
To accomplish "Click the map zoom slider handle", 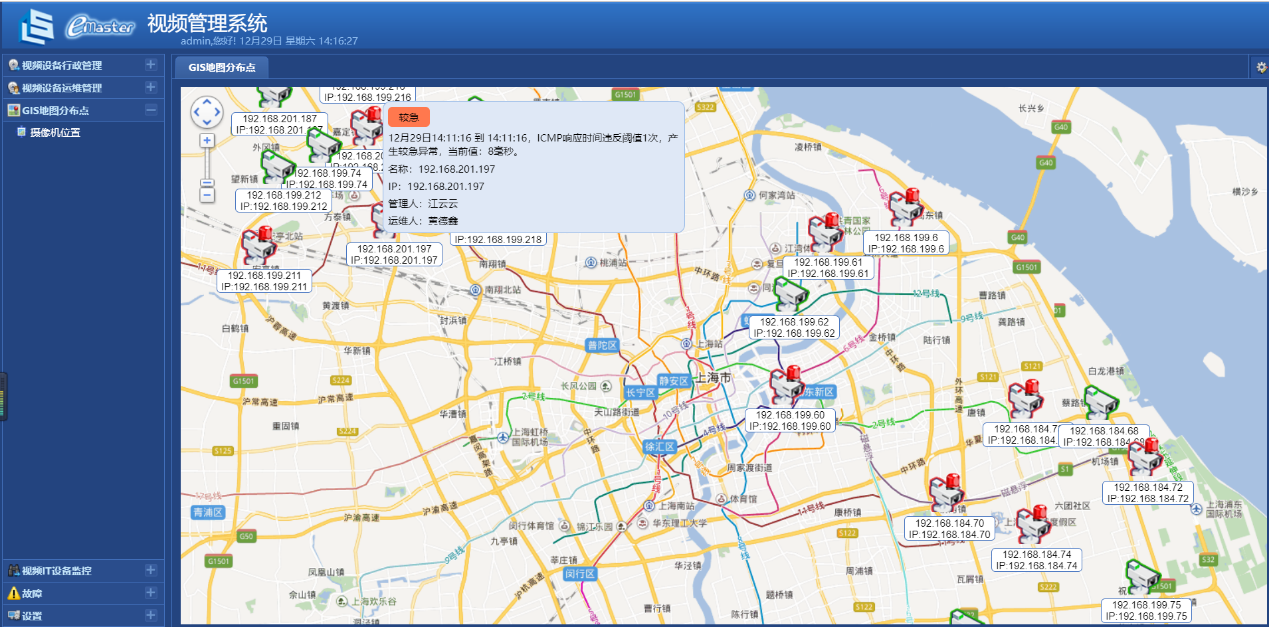I will tap(207, 181).
